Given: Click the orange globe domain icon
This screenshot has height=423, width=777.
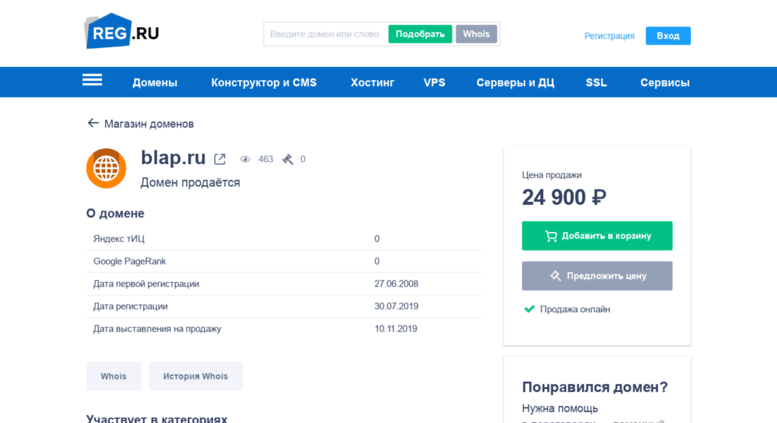Looking at the screenshot, I should click(106, 168).
